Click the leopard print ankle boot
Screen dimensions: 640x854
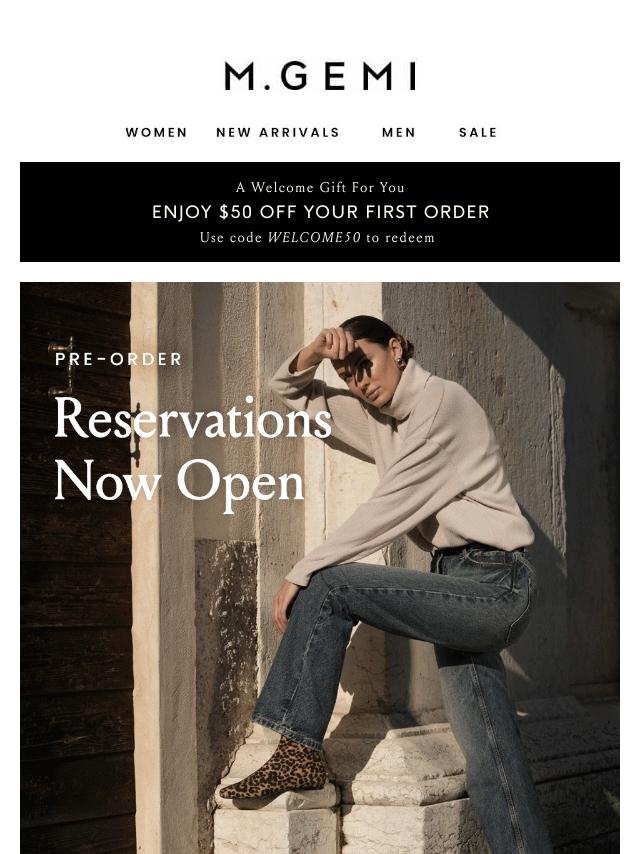tap(275, 770)
